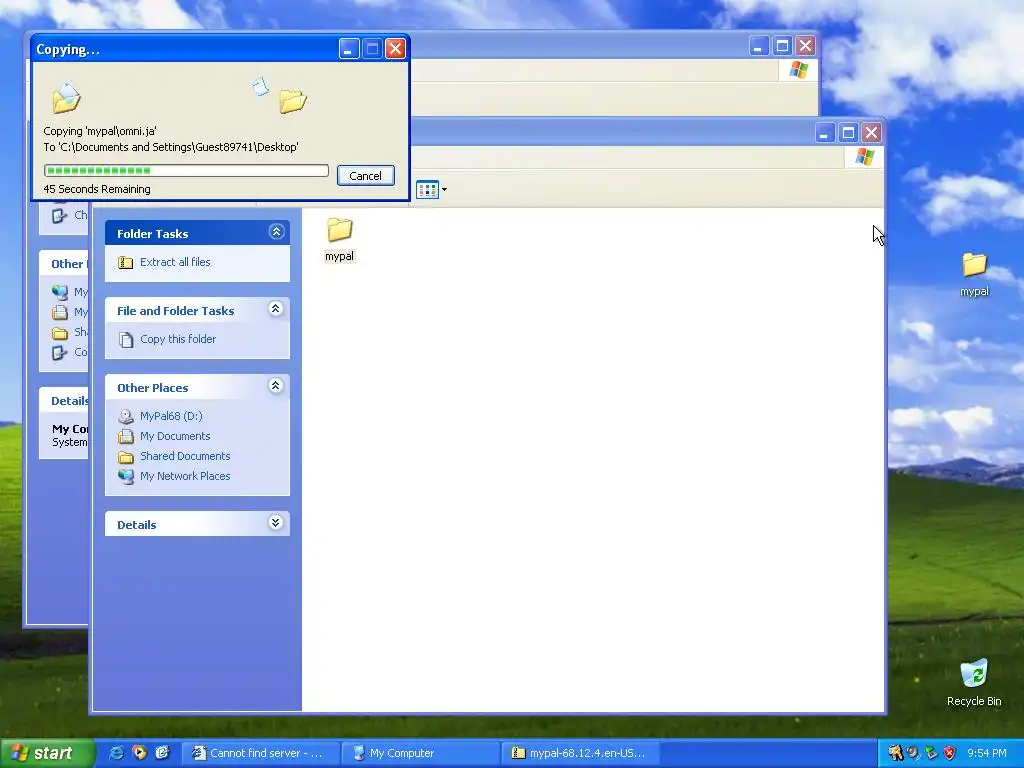Click the My Network Places icon
This screenshot has height=768, width=1024.
(125, 477)
